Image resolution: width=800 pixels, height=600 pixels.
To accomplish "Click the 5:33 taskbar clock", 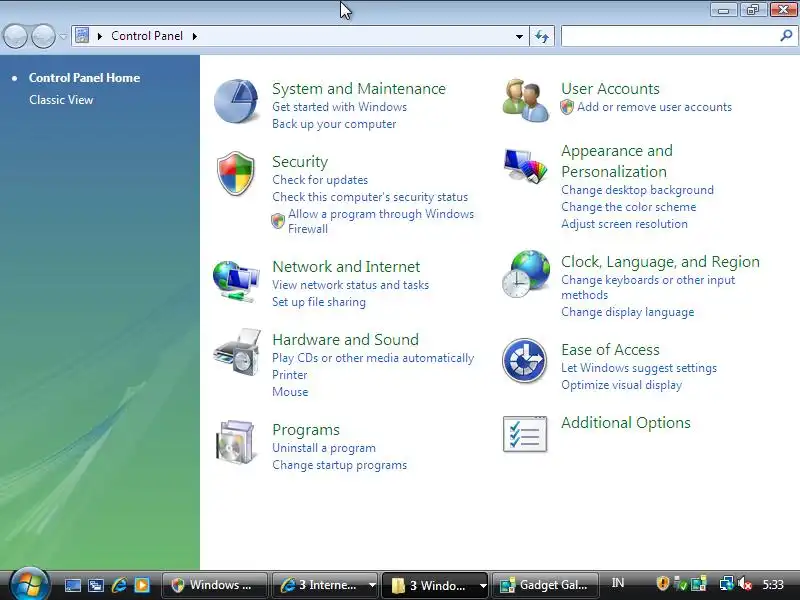I will (x=773, y=584).
